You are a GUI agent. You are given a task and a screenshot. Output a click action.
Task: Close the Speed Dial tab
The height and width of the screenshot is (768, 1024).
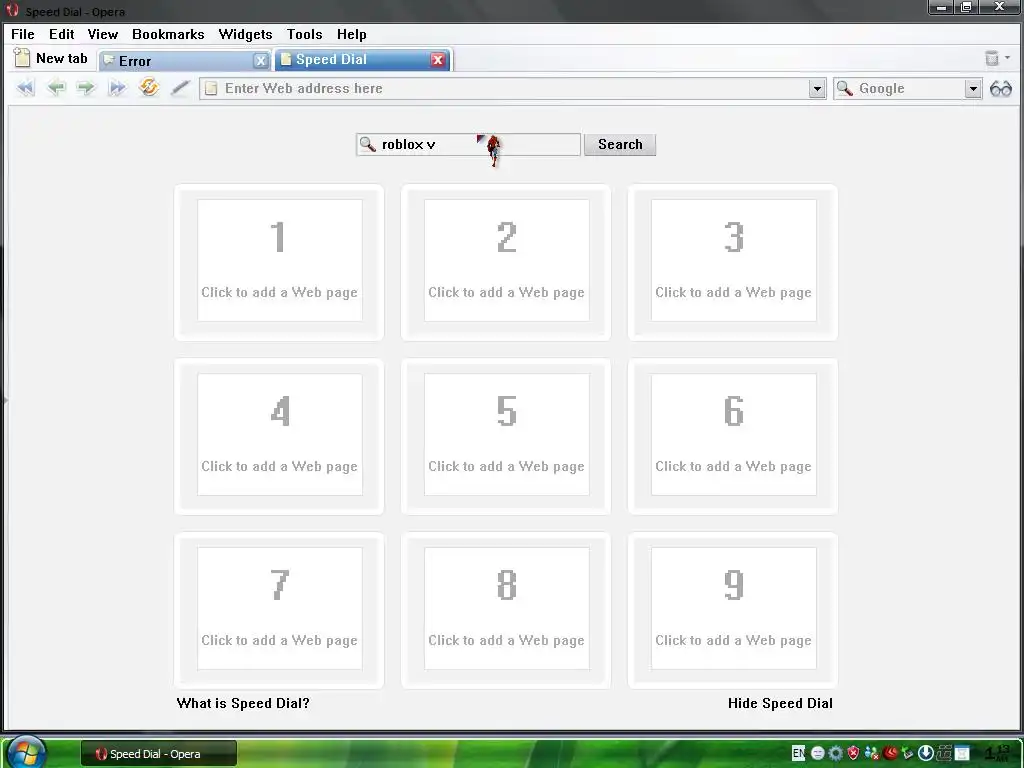(x=438, y=60)
